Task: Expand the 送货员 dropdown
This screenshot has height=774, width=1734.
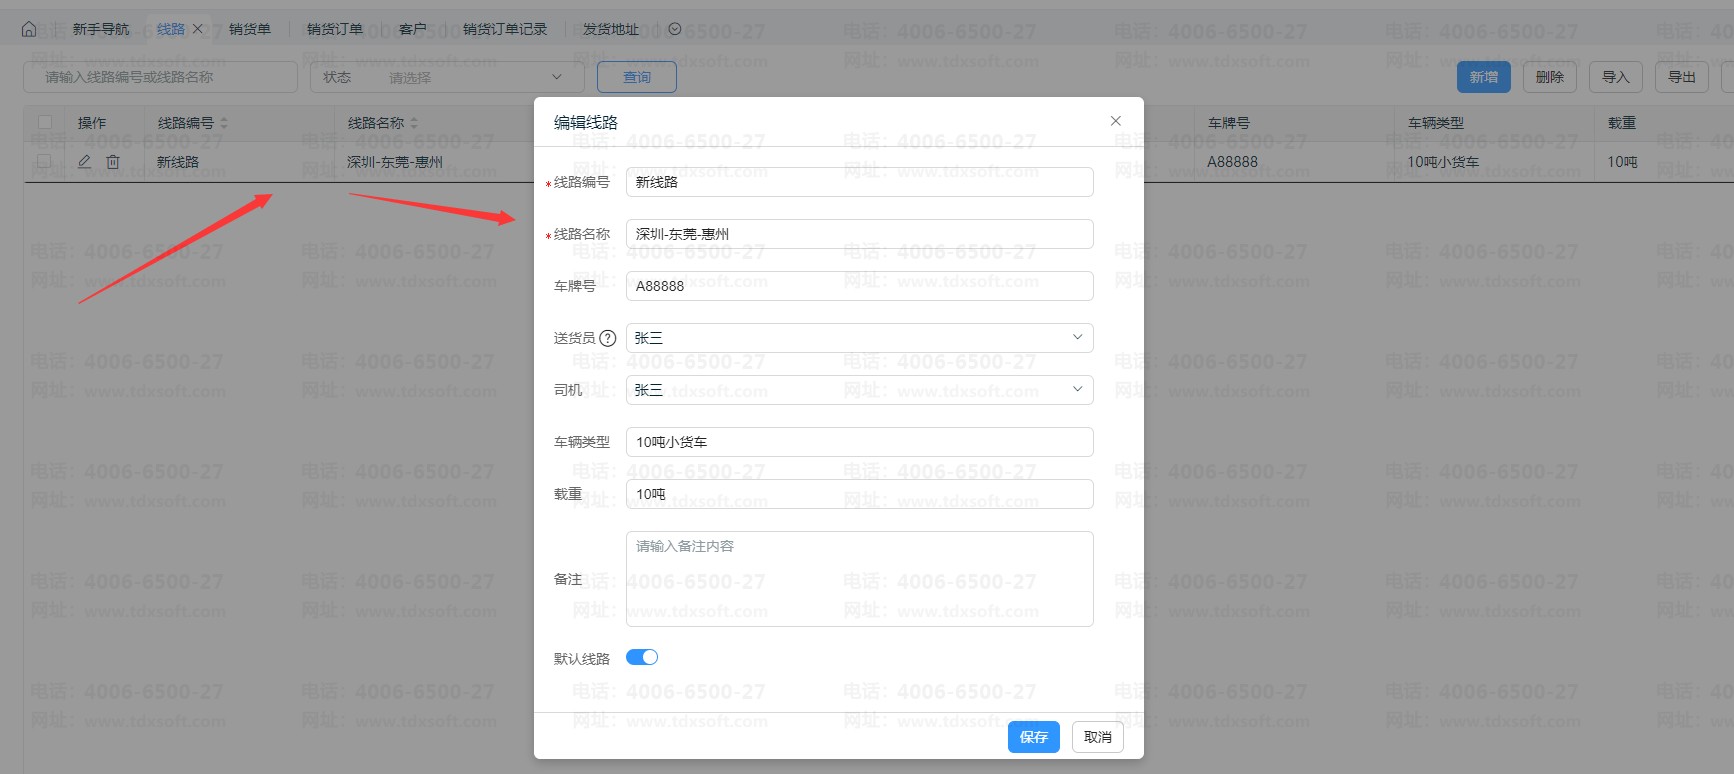Action: (x=859, y=338)
